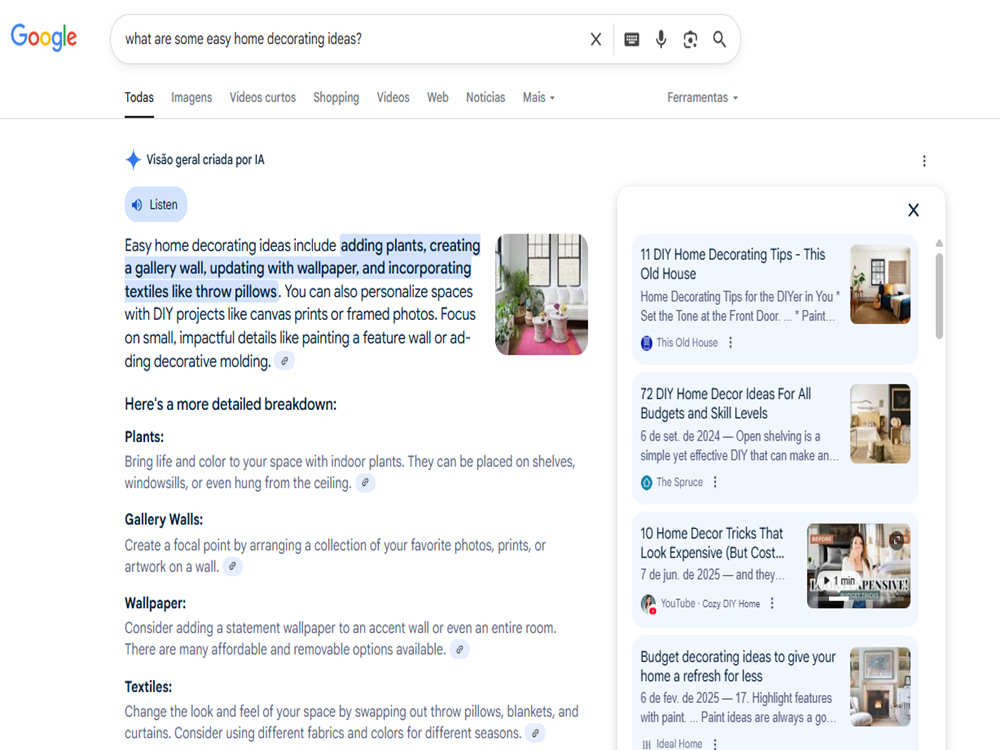Click source link icon in Textiles section
Image resolution: width=1000 pixels, height=750 pixels.
tap(535, 733)
